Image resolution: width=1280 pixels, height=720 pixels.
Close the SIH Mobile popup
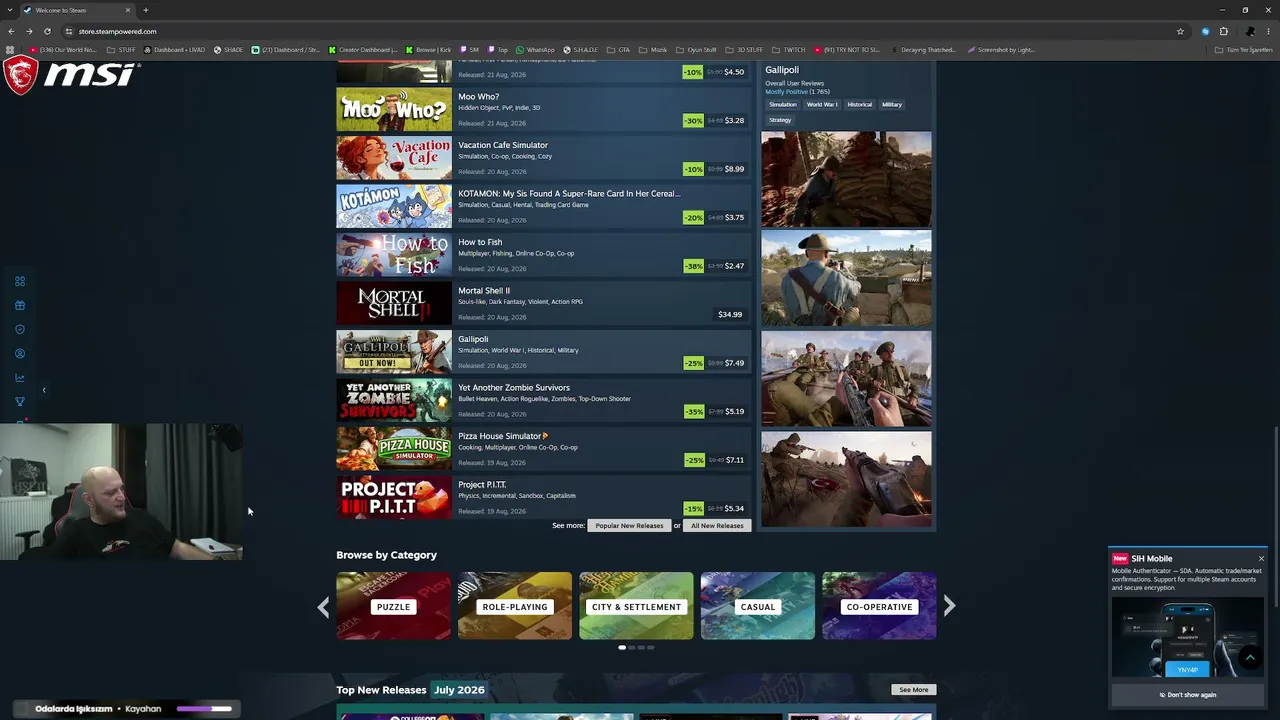point(1261,559)
